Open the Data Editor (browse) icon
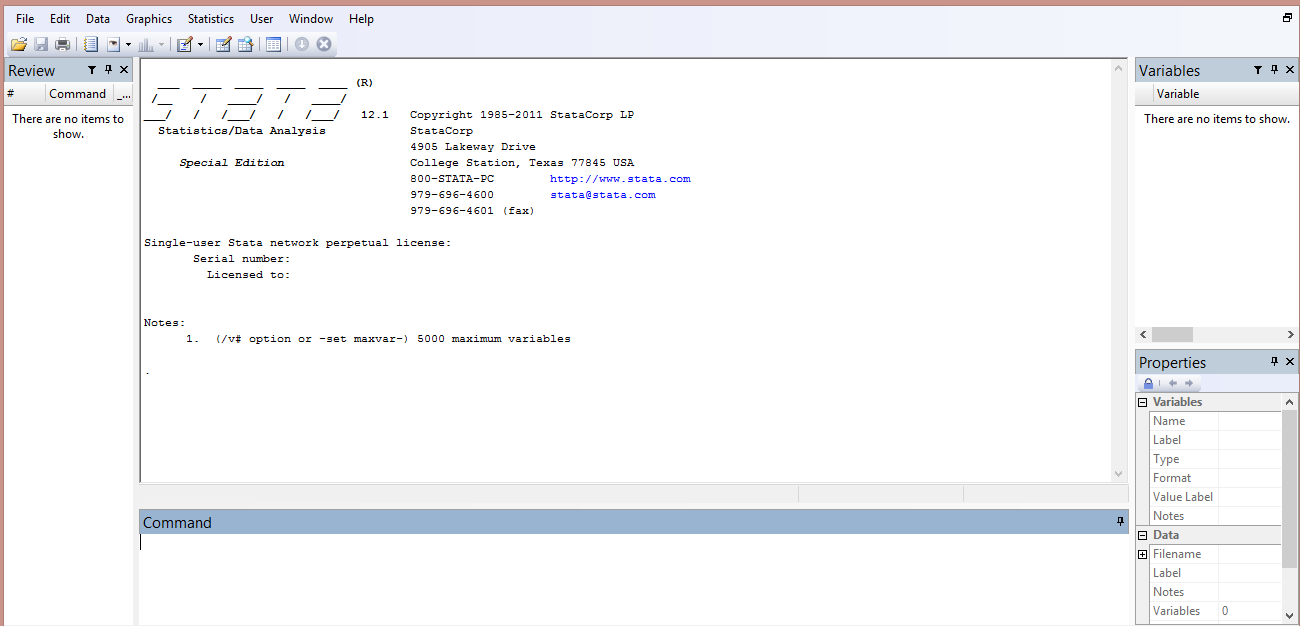The height and width of the screenshot is (626, 1300). 245,44
